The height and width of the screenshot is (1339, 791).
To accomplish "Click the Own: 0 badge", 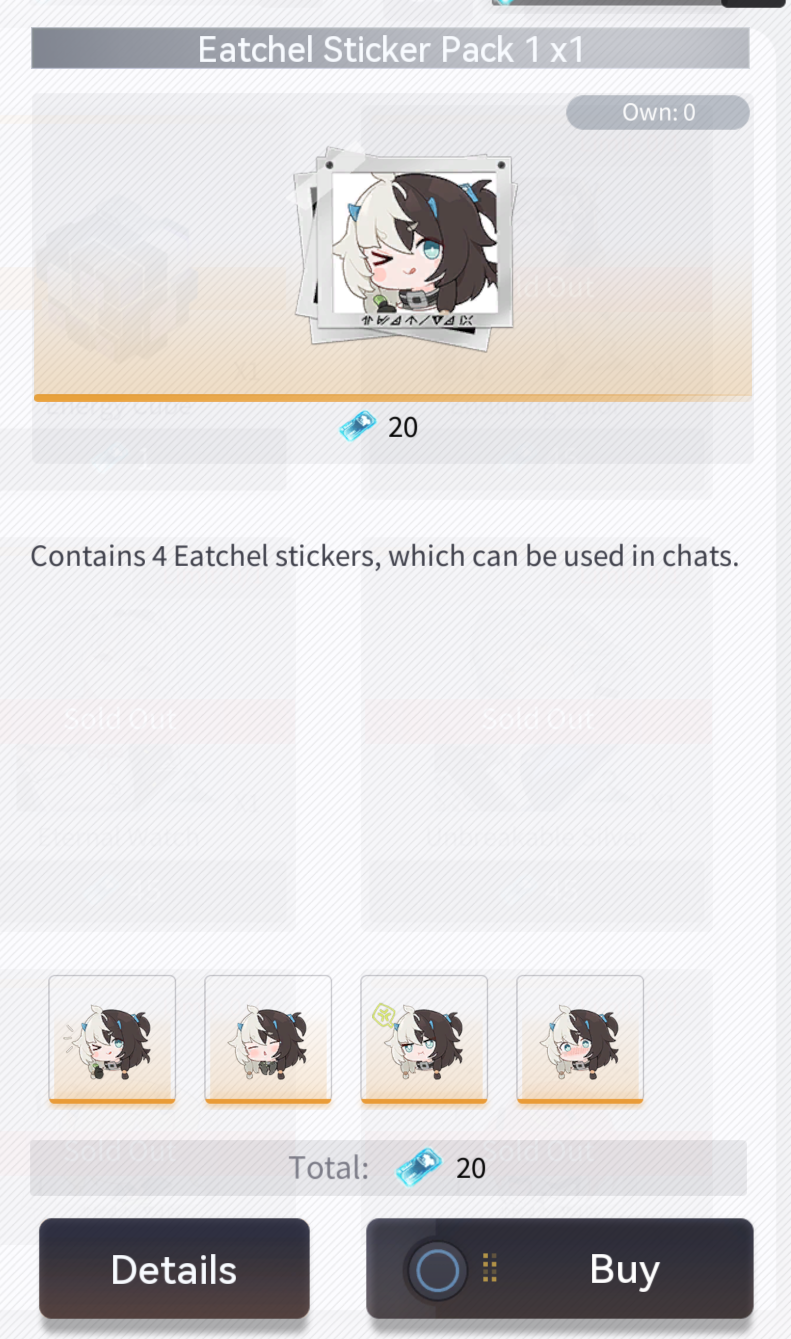I will [658, 112].
